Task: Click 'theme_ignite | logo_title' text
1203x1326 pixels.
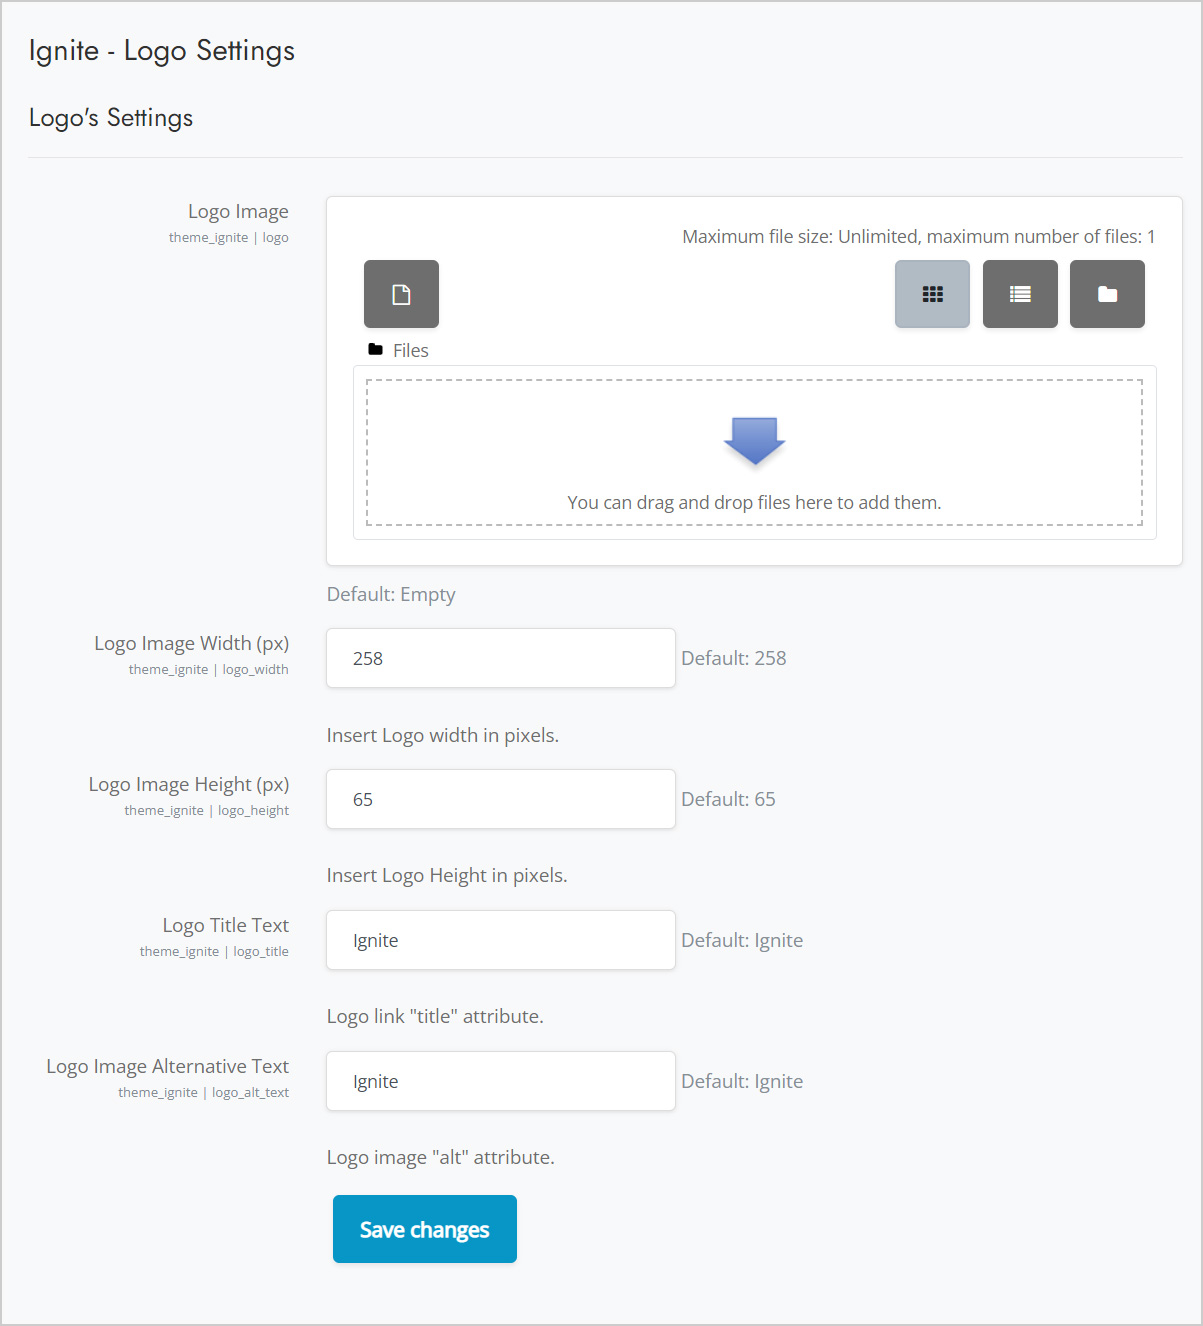Action: (214, 952)
